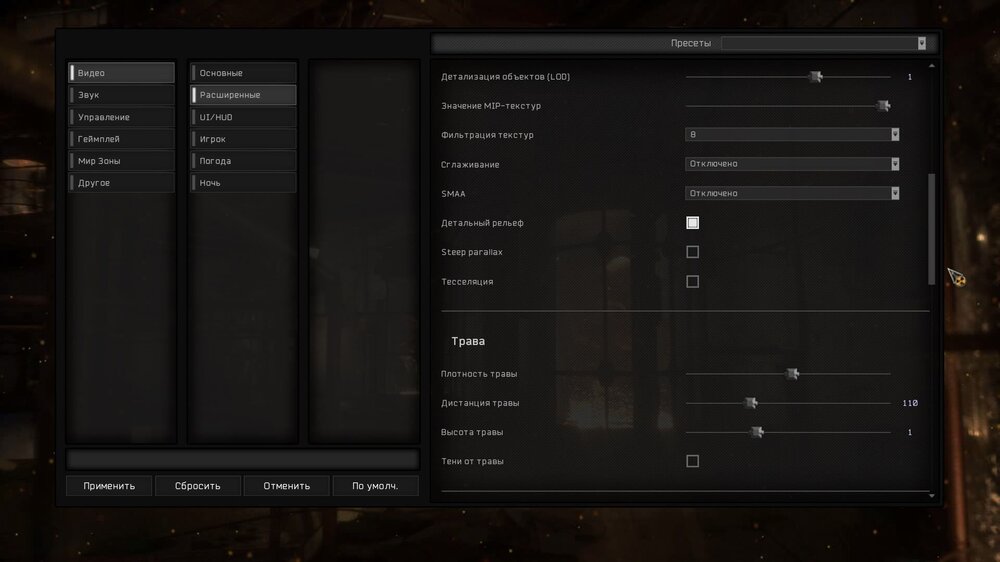Click the Высота травы slider handle
The height and width of the screenshot is (562, 1000).
[757, 433]
